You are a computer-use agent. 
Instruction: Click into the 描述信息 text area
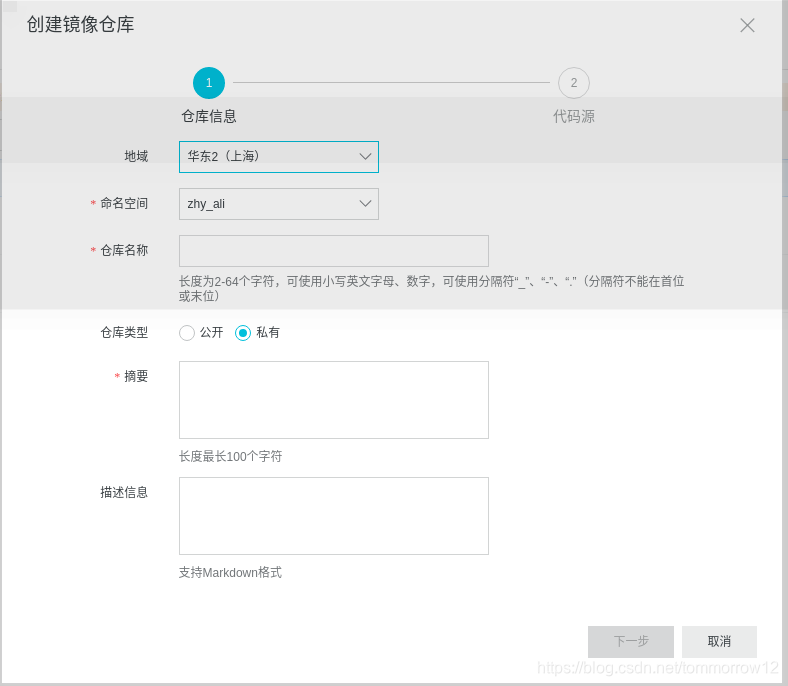tap(334, 516)
